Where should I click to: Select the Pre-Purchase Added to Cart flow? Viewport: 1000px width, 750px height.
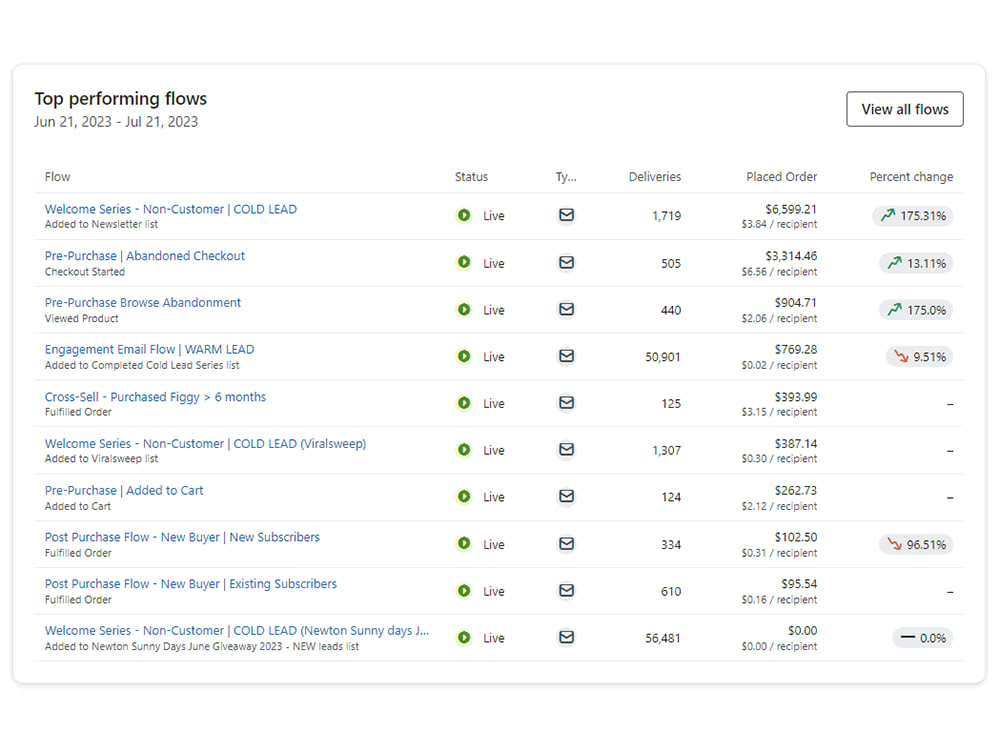[124, 490]
